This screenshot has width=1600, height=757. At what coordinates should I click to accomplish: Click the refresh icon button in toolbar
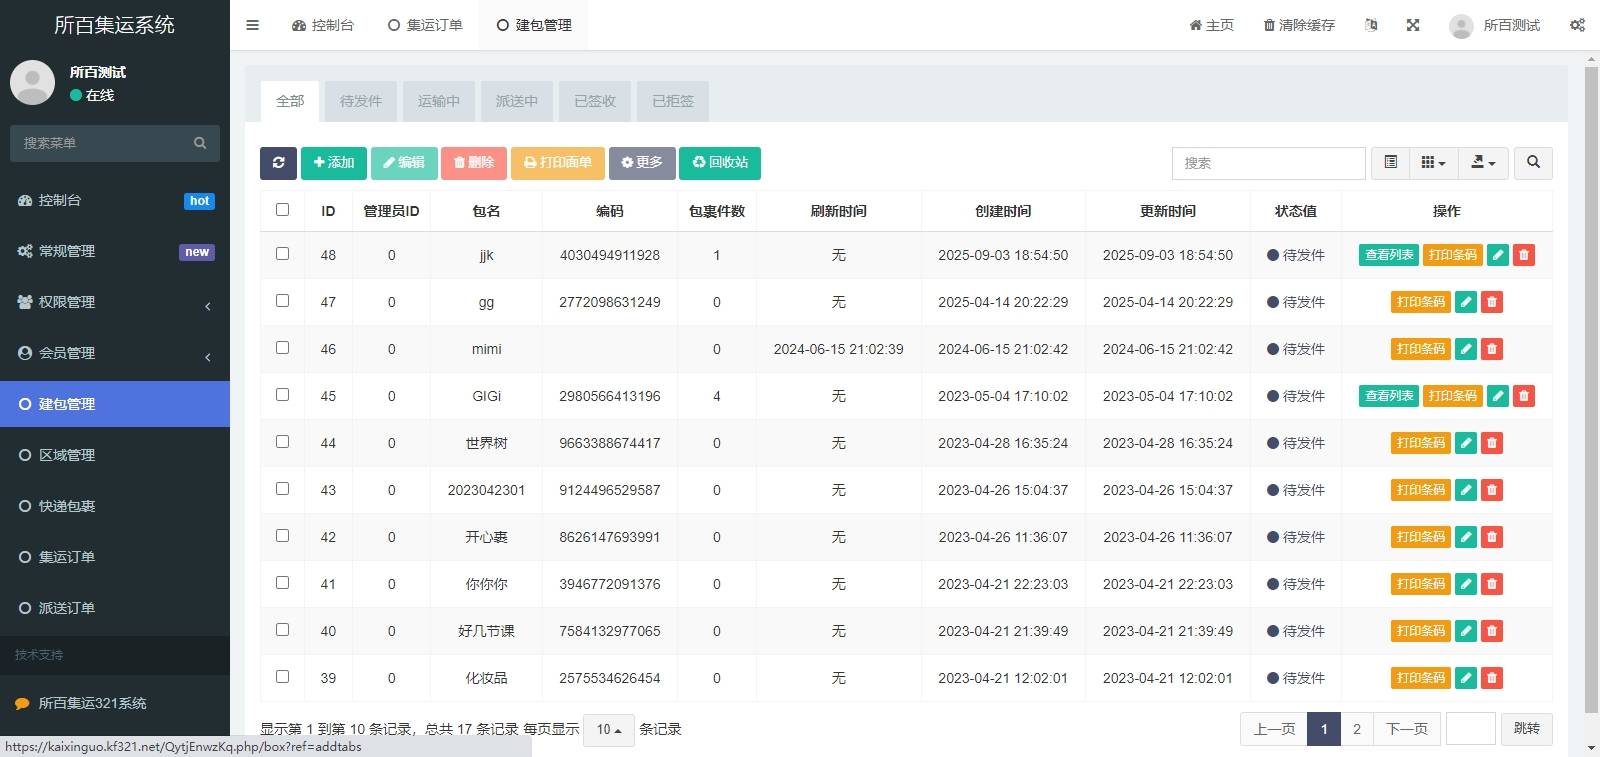(278, 163)
